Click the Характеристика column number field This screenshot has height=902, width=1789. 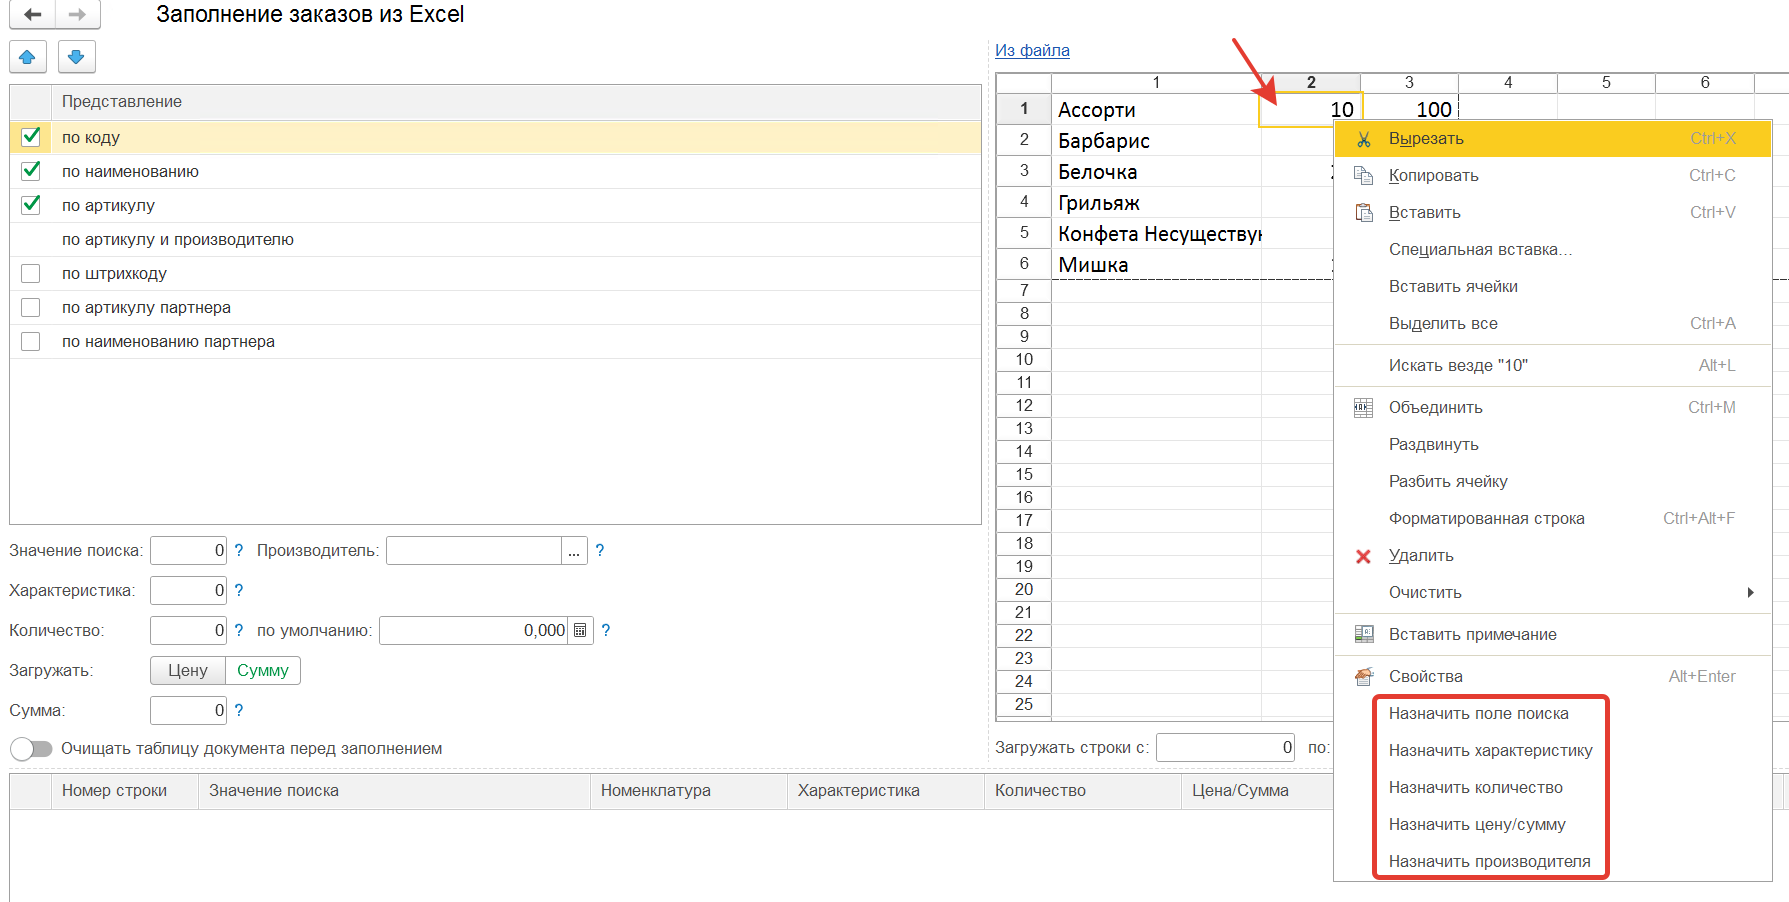pos(189,590)
